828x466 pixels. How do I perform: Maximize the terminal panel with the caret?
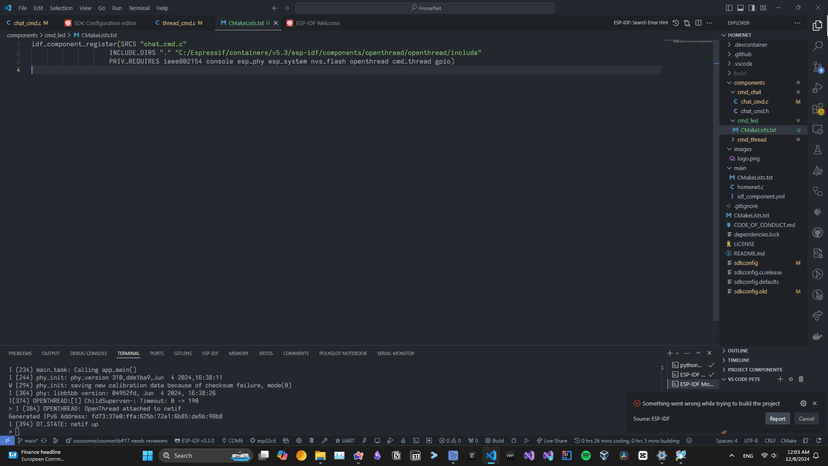click(698, 353)
